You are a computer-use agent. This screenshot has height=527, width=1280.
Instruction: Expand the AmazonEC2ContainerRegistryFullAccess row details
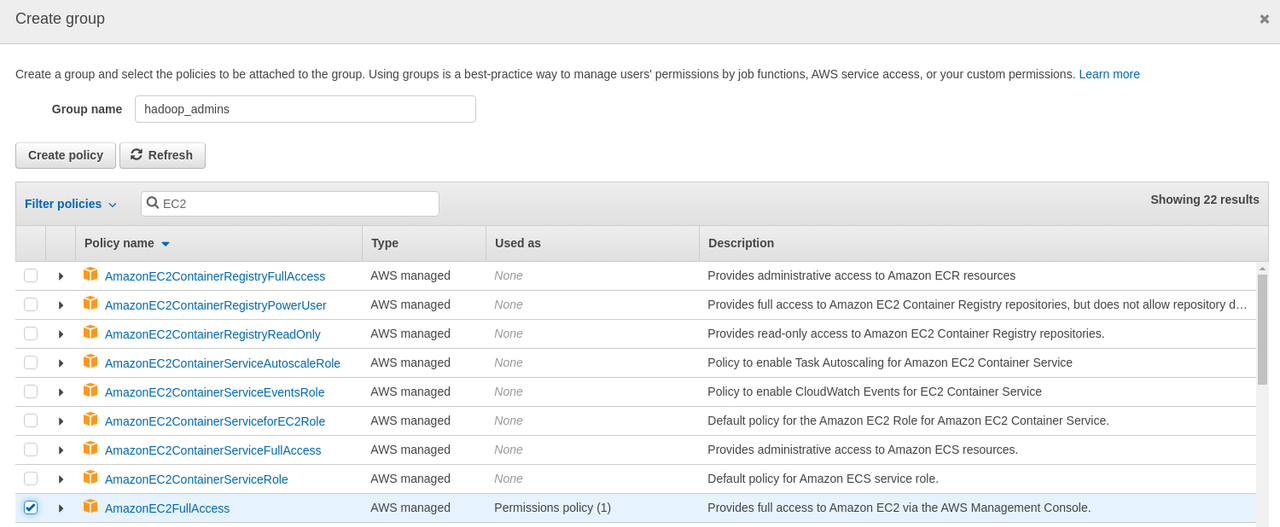[x=61, y=276]
